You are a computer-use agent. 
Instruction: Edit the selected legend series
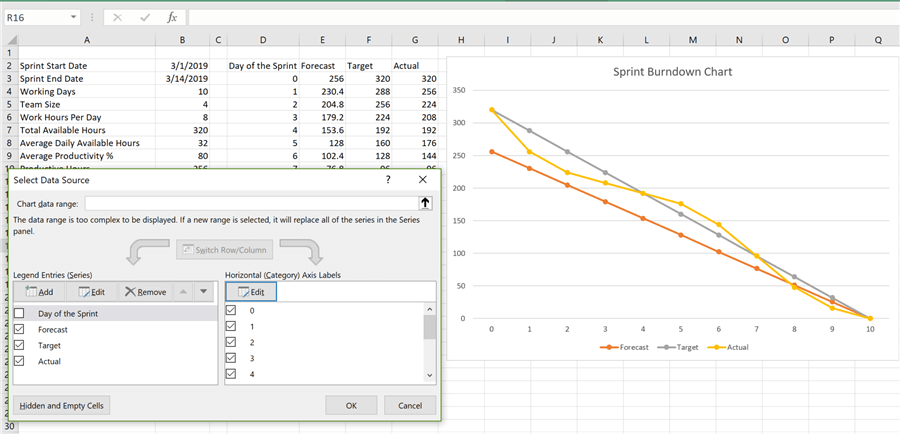(x=91, y=291)
